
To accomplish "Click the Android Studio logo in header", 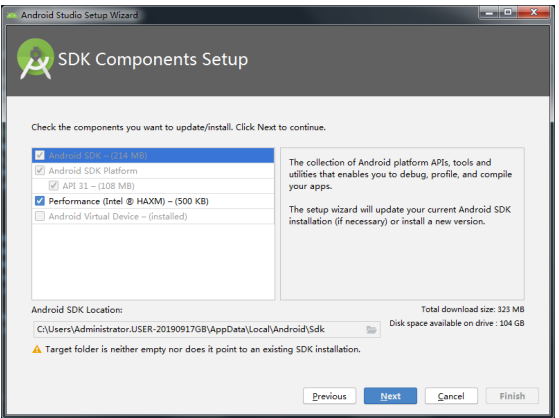I will point(35,58).
